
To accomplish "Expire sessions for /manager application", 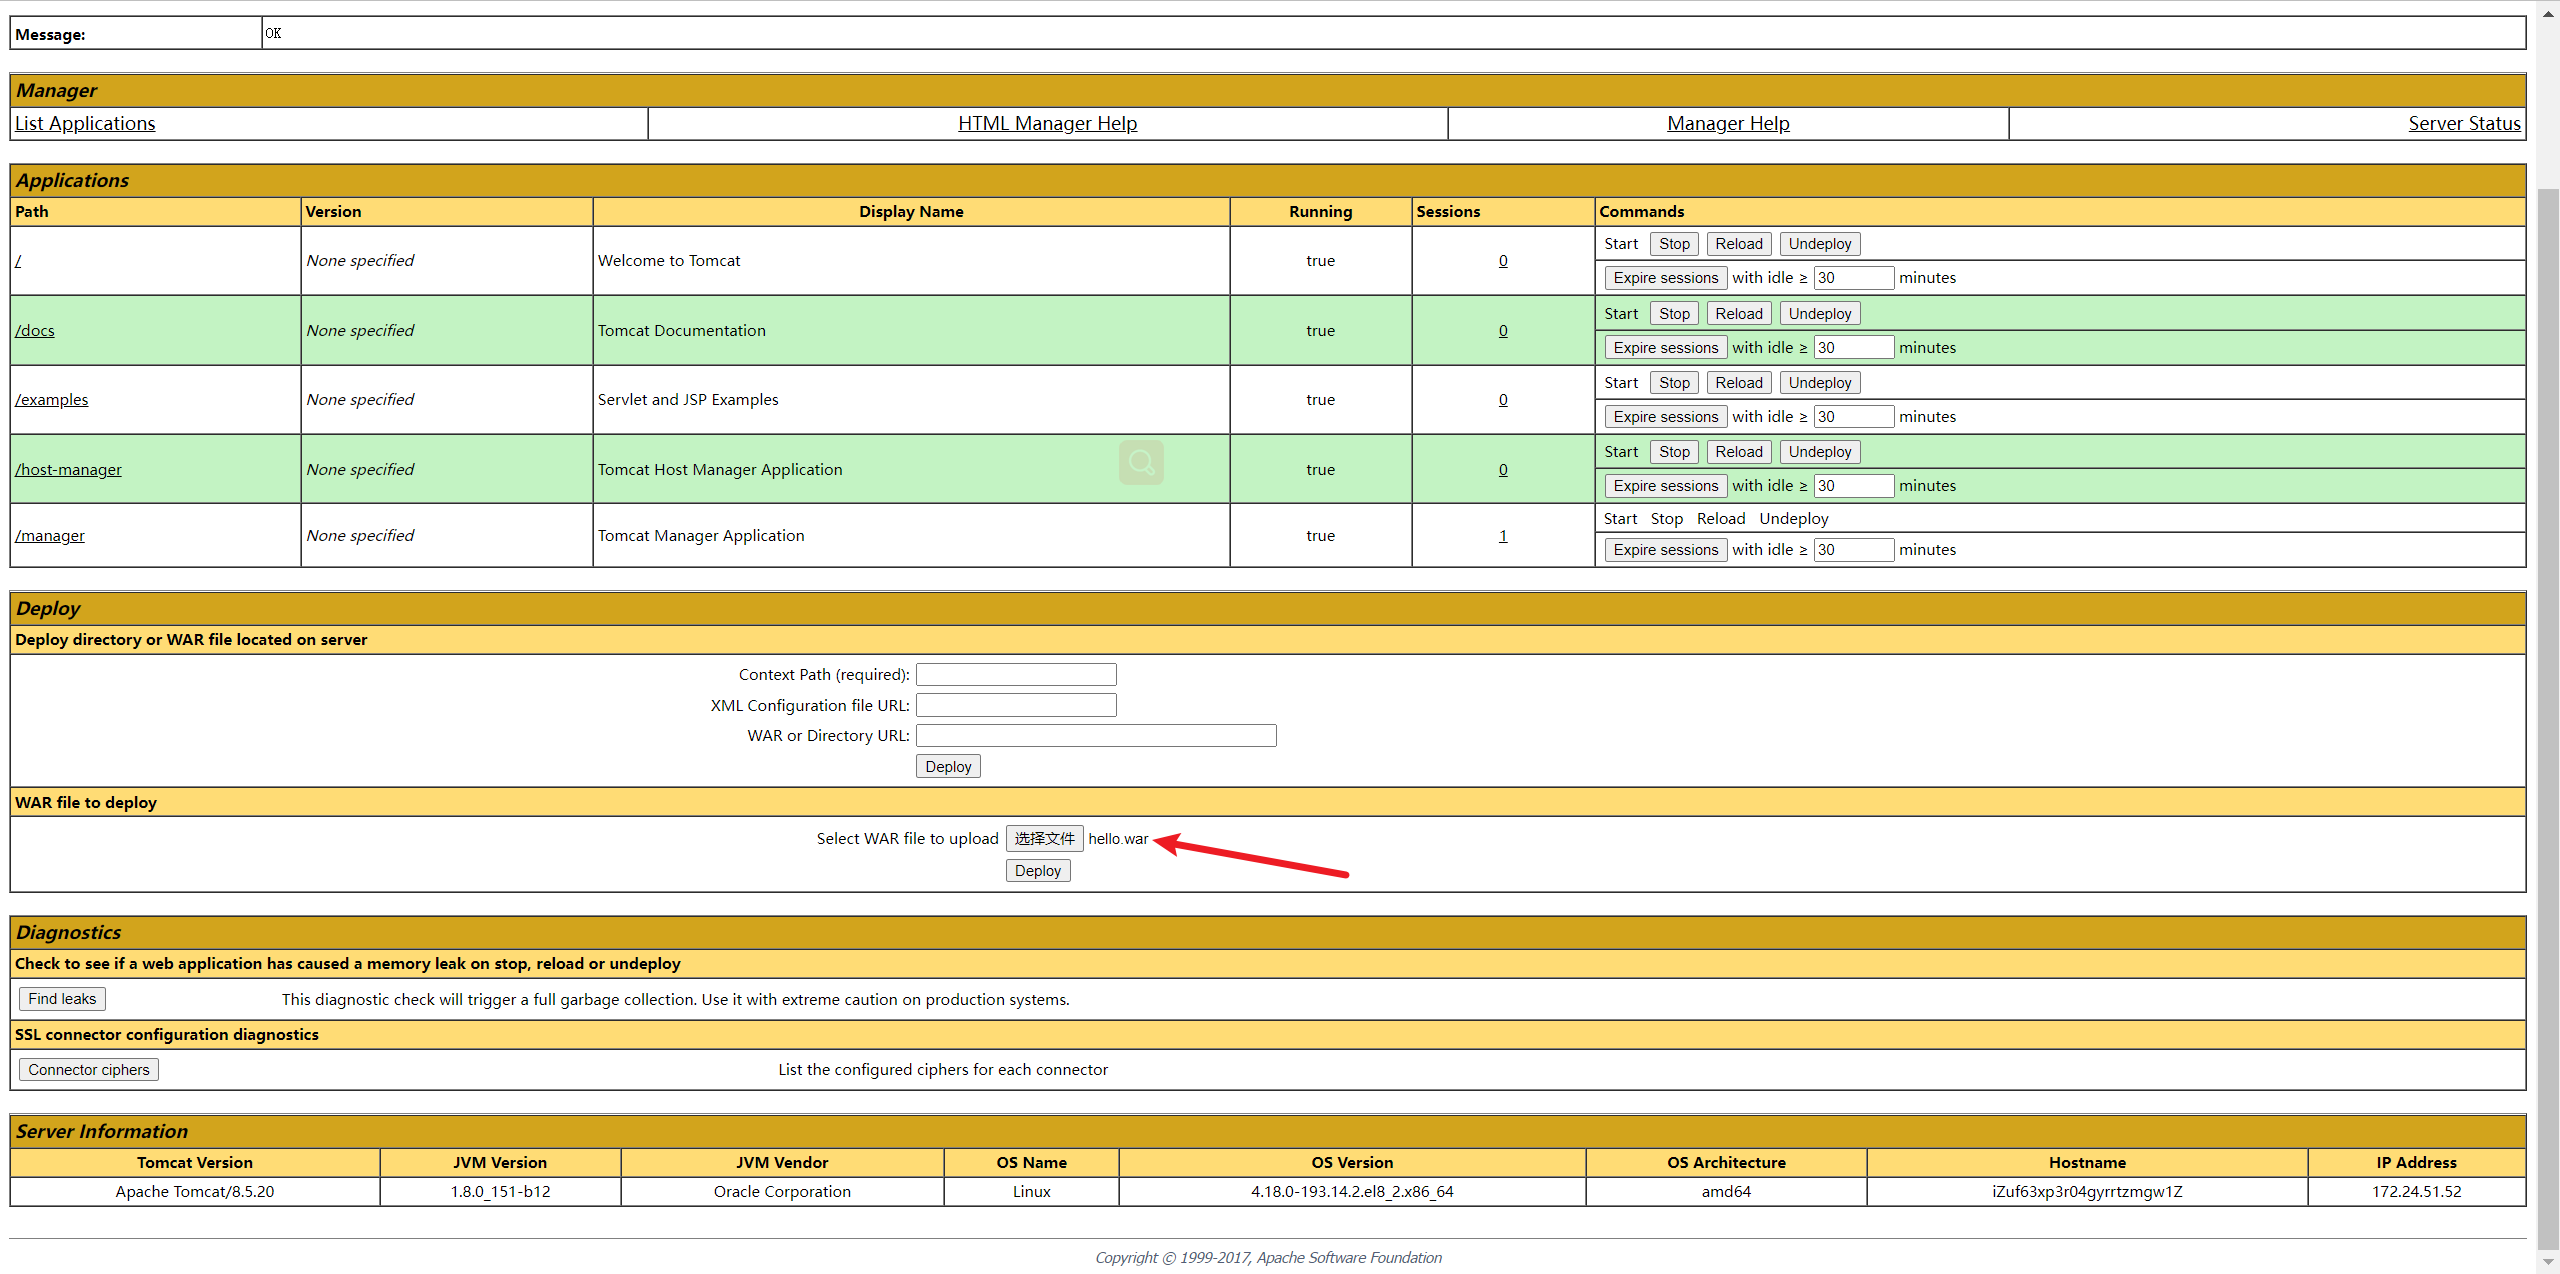I will pyautogui.click(x=1666, y=550).
